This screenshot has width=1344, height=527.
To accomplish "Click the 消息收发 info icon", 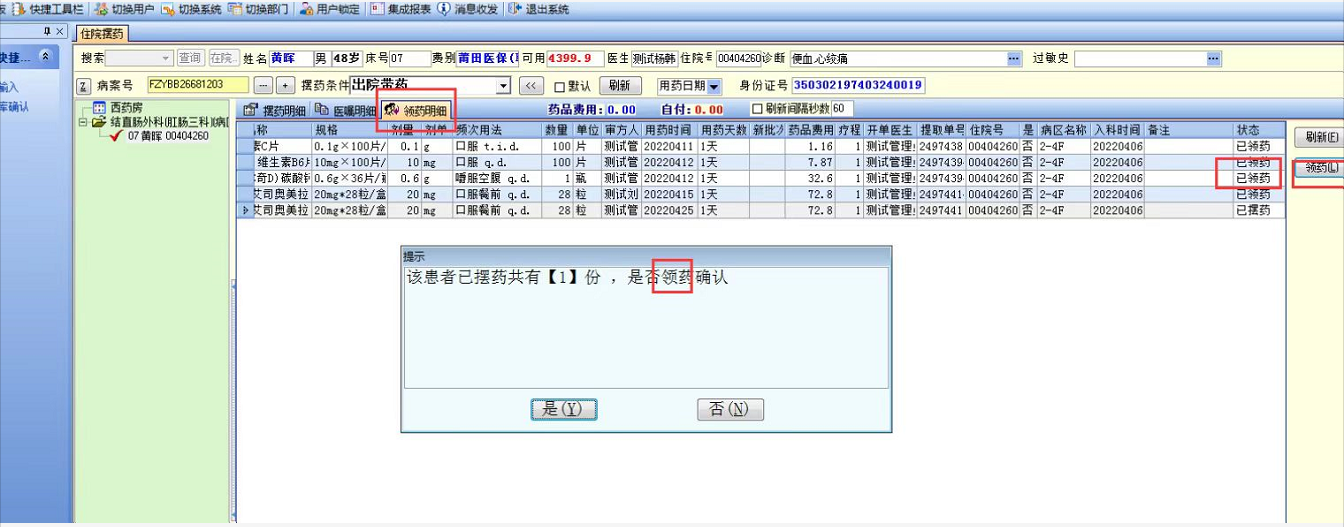I will (443, 9).
